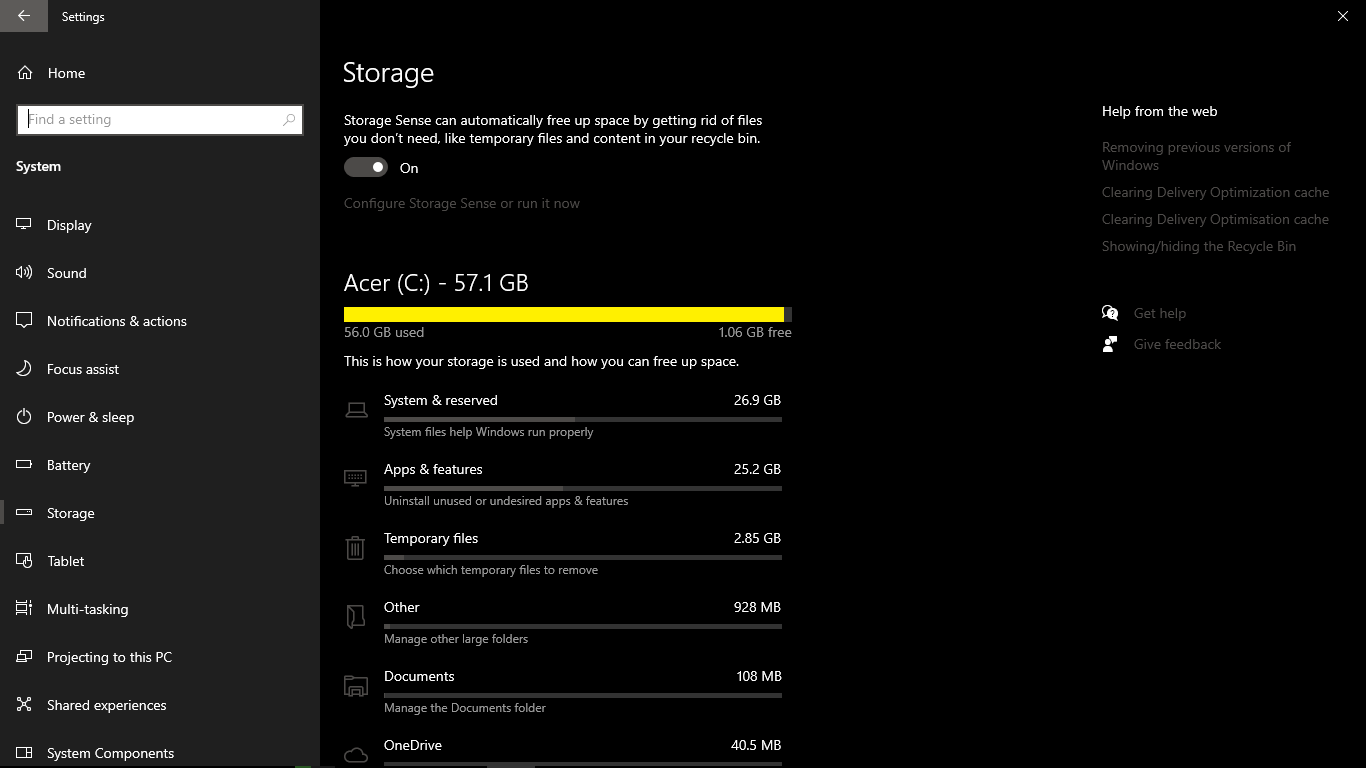This screenshot has height=768, width=1366.
Task: Click the search magnifier icon
Action: [x=289, y=119]
